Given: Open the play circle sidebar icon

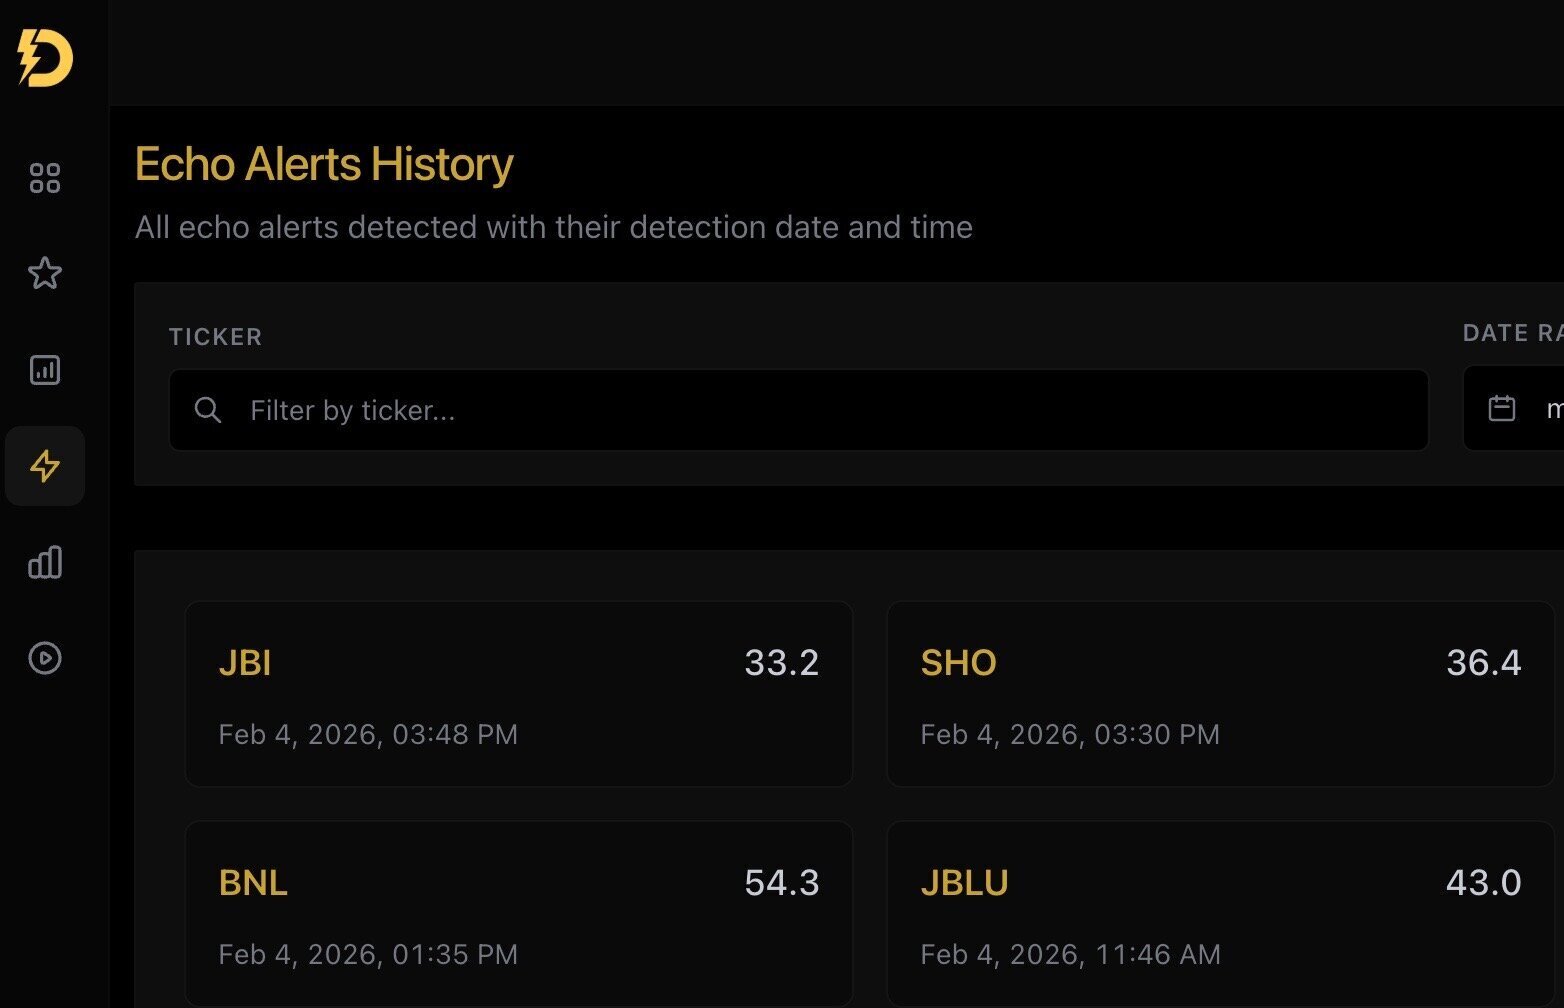Looking at the screenshot, I should [x=45, y=658].
